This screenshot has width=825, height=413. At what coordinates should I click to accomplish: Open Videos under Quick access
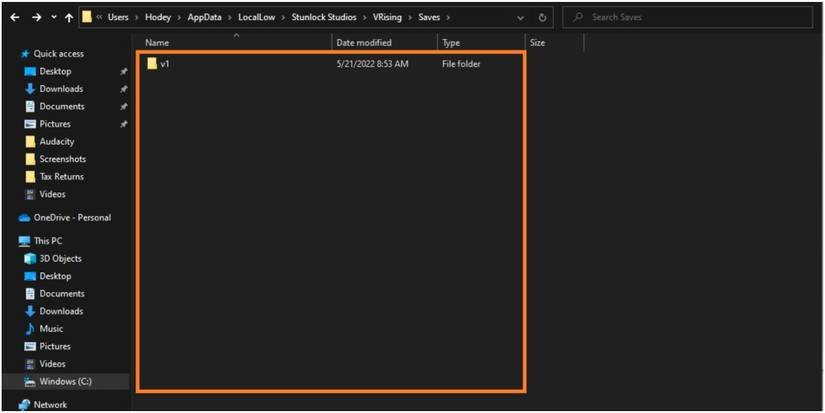(53, 194)
